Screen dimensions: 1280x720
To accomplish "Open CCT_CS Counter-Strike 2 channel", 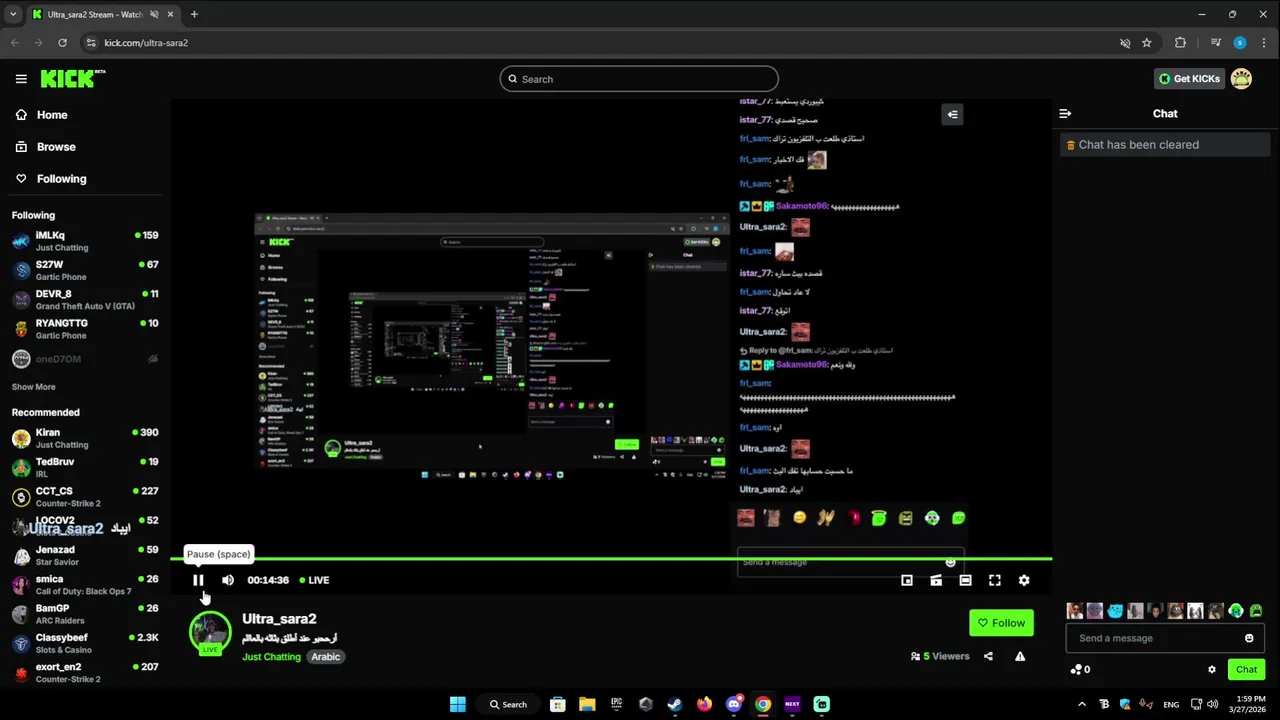I will point(85,497).
